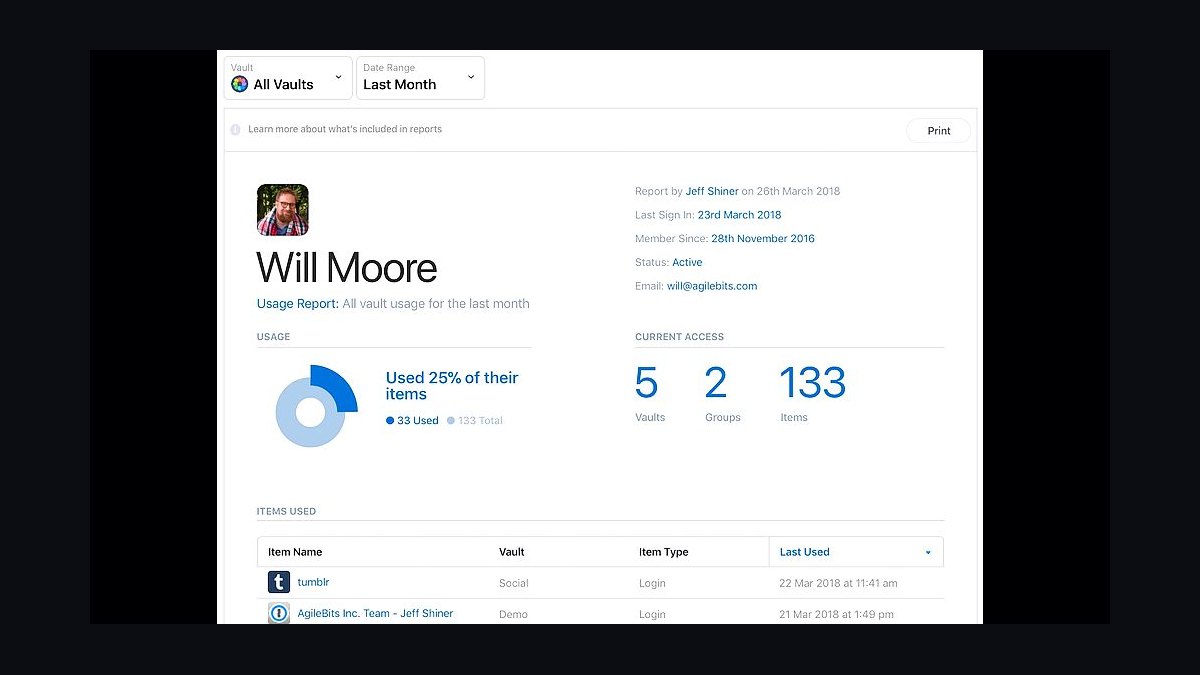The height and width of the screenshot is (675, 1200).
Task: Open the tumblr item
Action: [x=313, y=582]
